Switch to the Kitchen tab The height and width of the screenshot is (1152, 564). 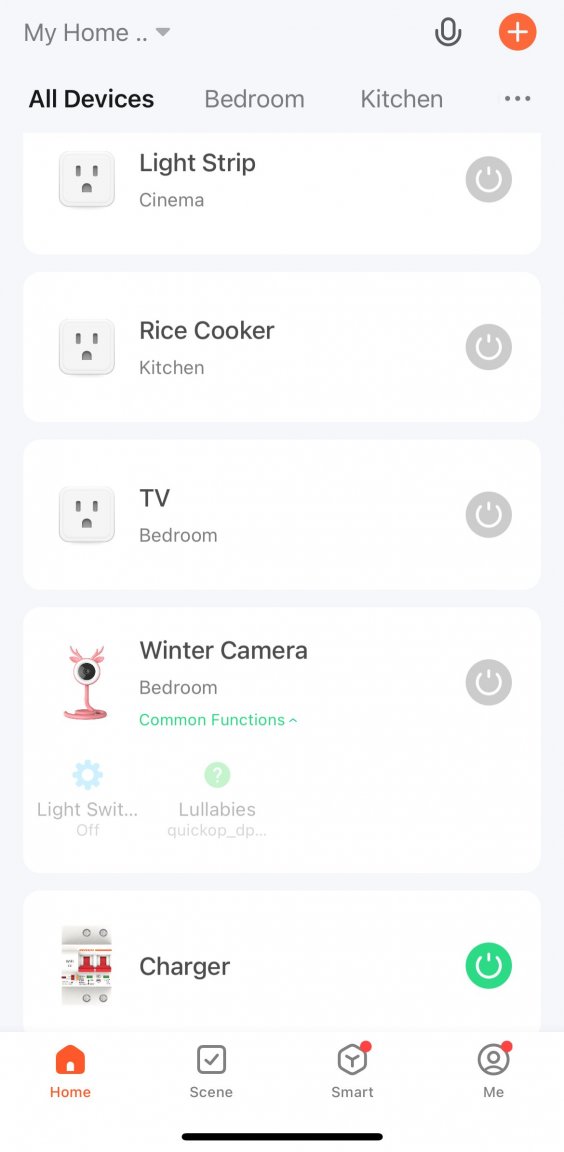pyautogui.click(x=402, y=99)
